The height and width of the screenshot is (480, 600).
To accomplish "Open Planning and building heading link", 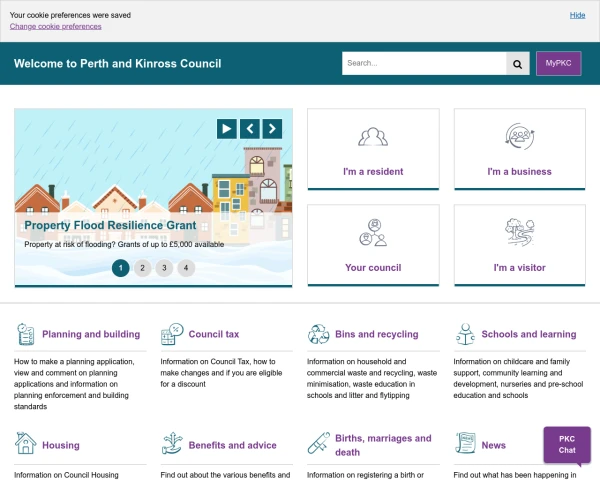I will 91,334.
